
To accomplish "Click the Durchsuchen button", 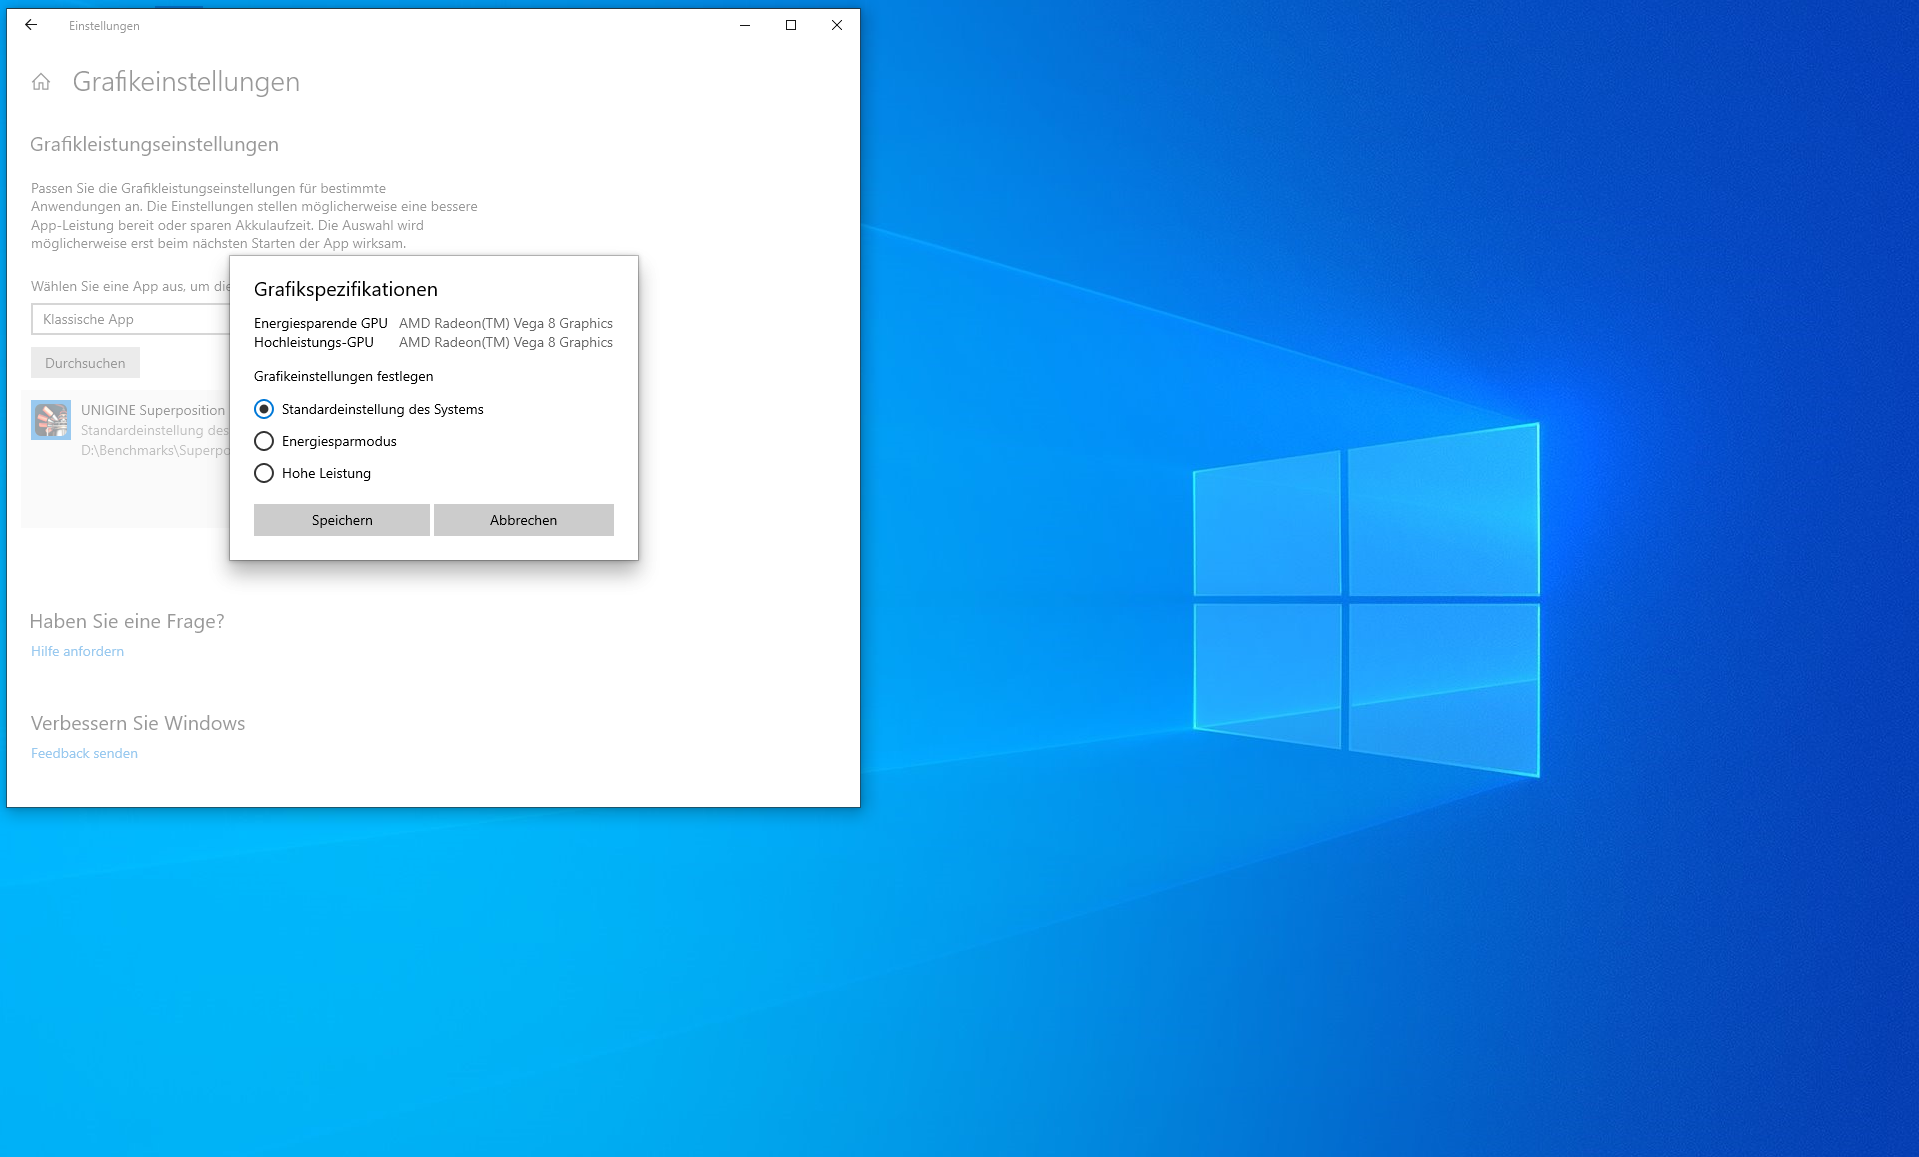I will (85, 363).
